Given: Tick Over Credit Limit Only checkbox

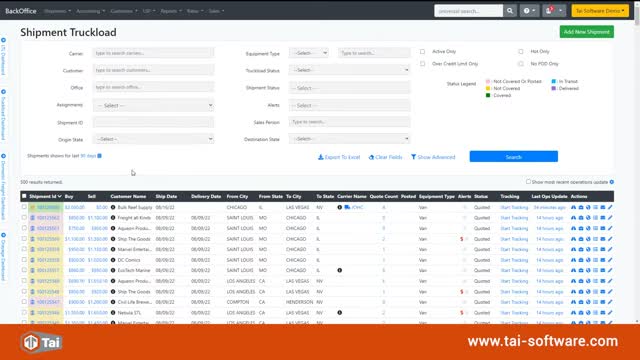Looking at the screenshot, I should 422,64.
